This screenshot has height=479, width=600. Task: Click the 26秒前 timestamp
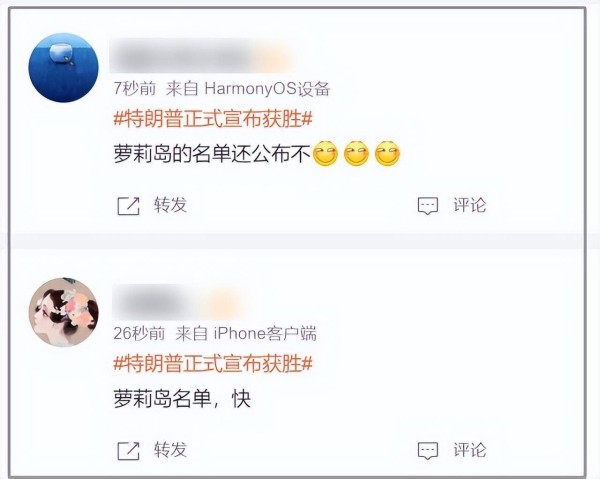click(x=139, y=334)
